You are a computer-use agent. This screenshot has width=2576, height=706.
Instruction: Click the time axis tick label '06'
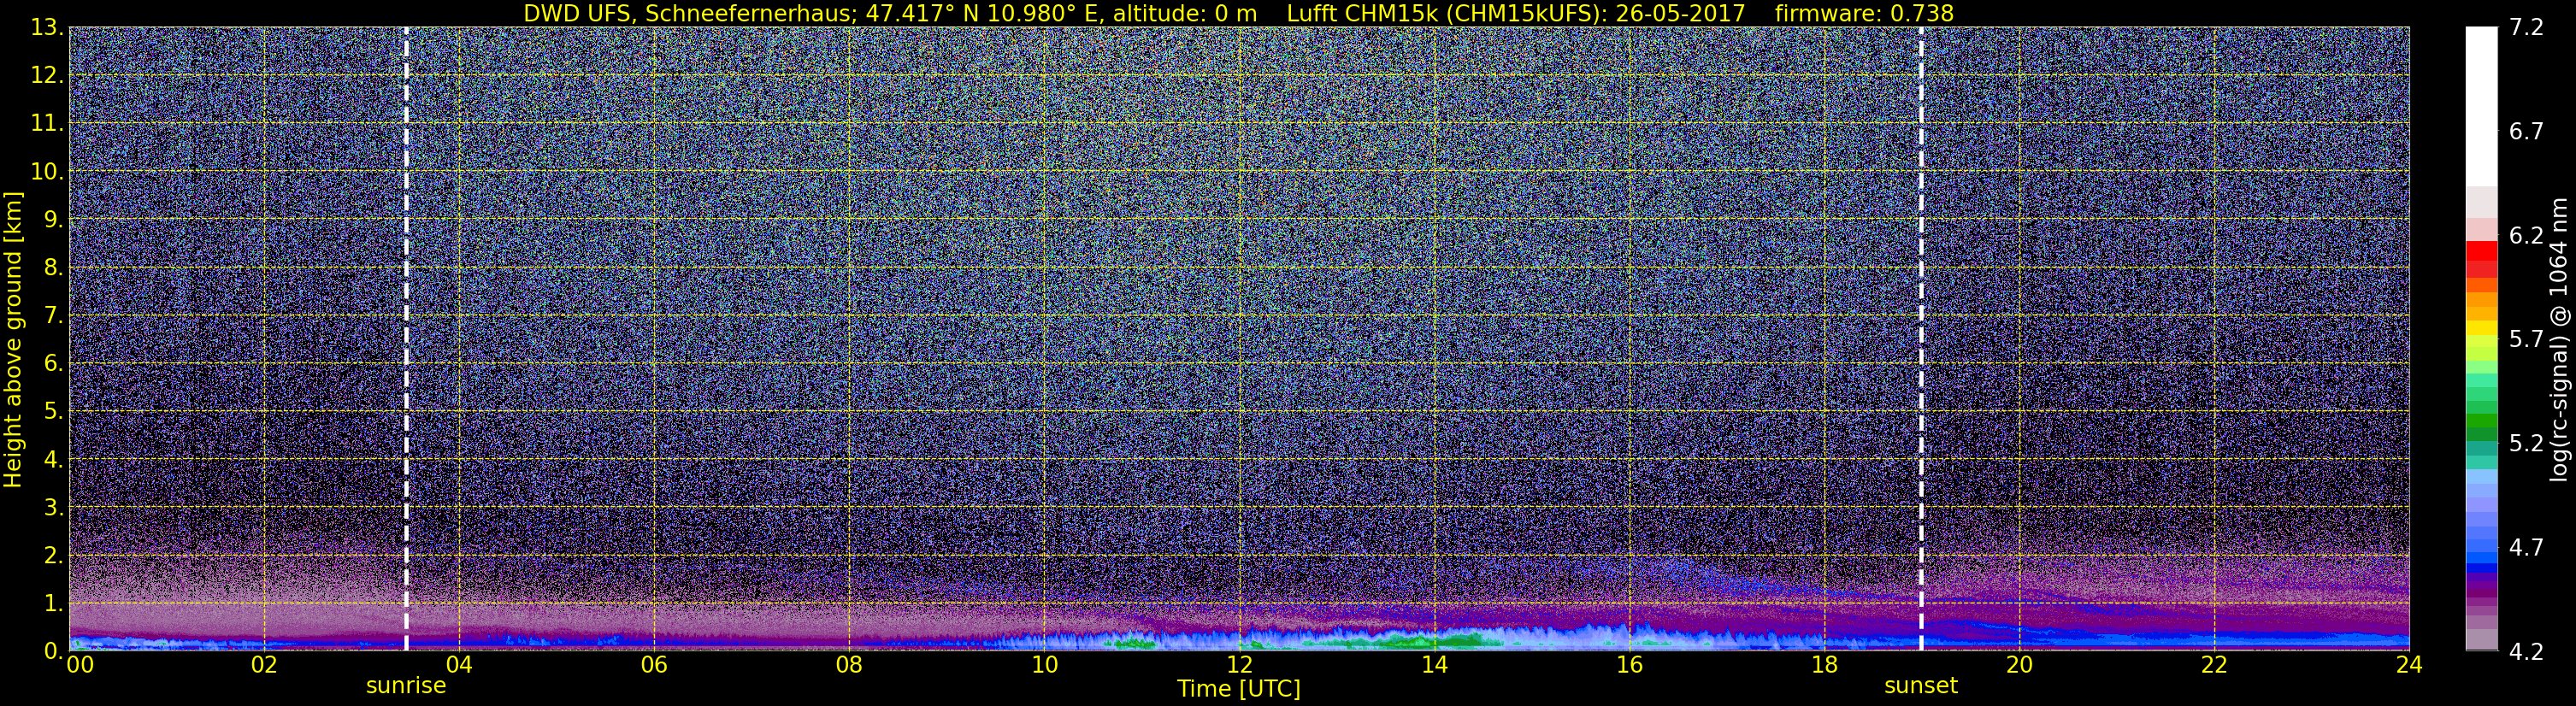pyautogui.click(x=654, y=665)
